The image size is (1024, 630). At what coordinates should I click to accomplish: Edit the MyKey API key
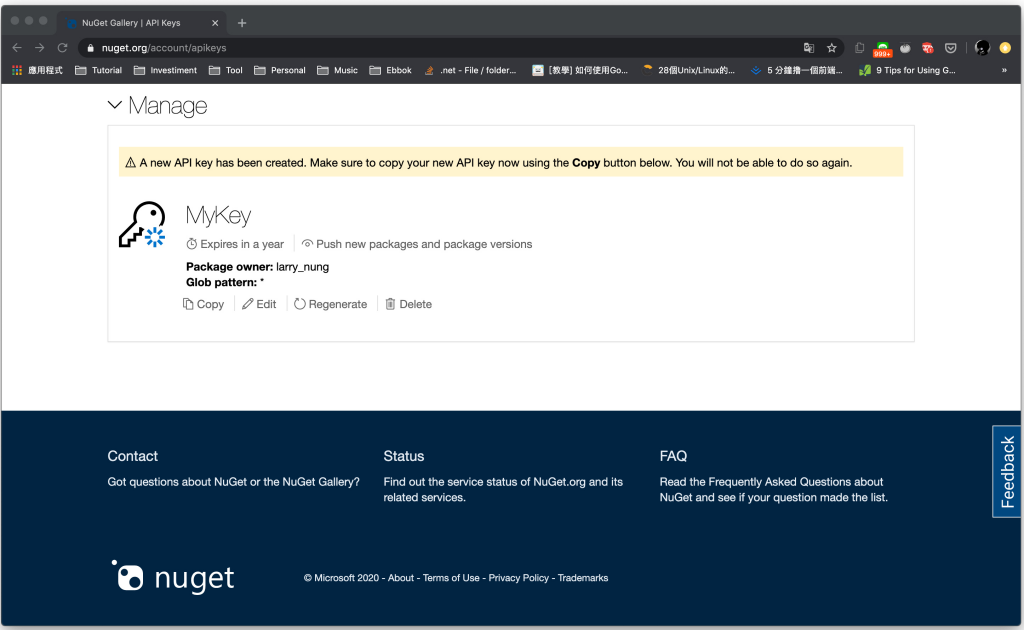[259, 304]
